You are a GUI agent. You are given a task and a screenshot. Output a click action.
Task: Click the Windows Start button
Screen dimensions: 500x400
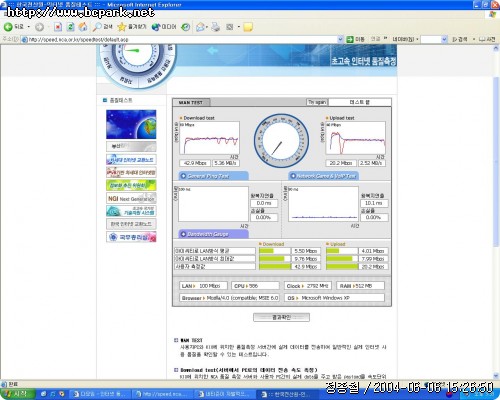coord(18,394)
